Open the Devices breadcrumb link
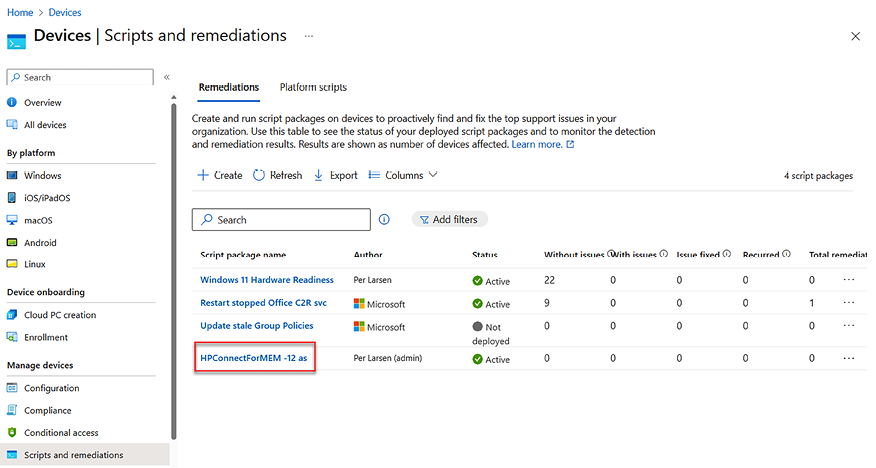Image resolution: width=876 pixels, height=468 pixels. (x=65, y=12)
